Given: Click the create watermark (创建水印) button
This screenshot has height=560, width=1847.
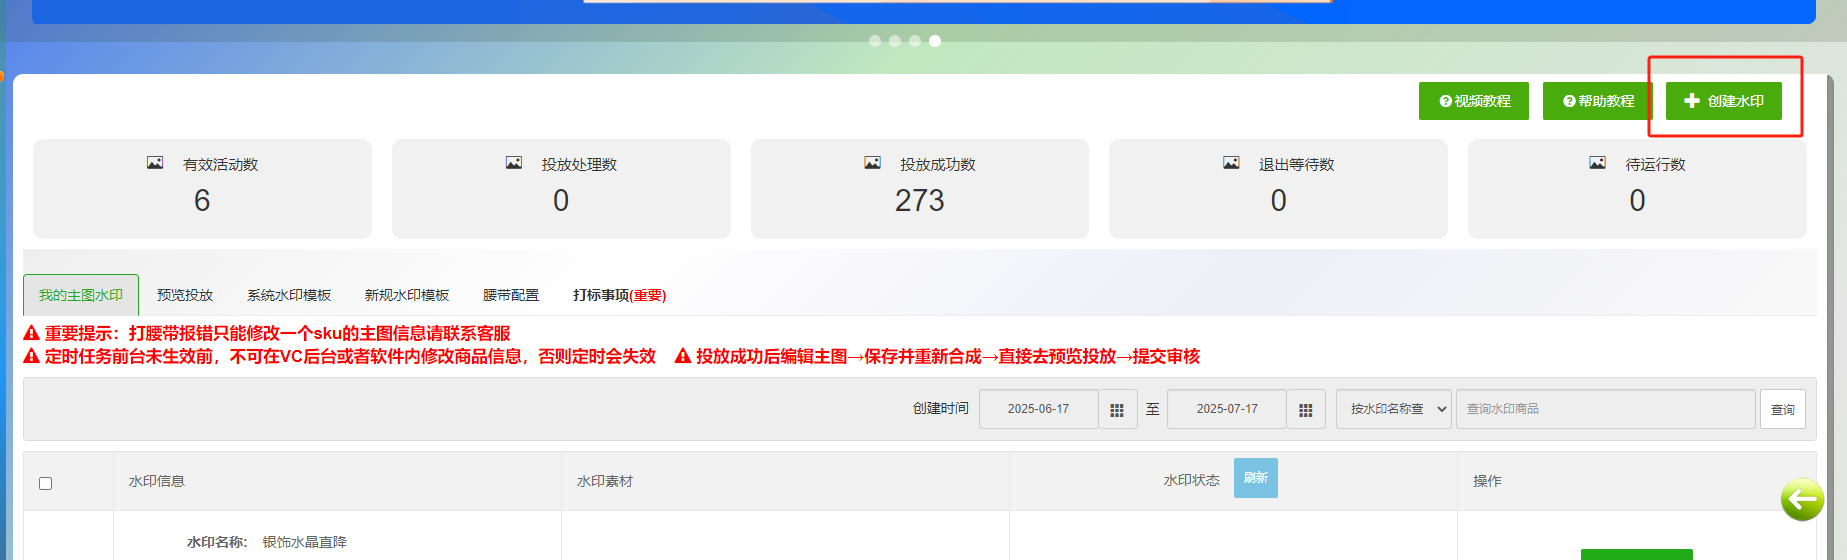Looking at the screenshot, I should click(1723, 101).
